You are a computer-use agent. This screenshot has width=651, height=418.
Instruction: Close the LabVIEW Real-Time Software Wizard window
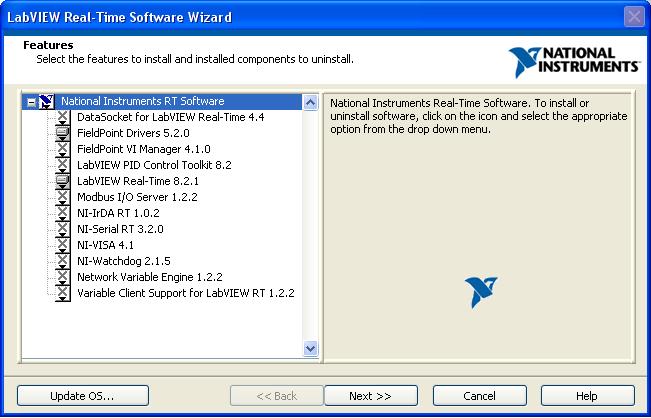click(634, 17)
